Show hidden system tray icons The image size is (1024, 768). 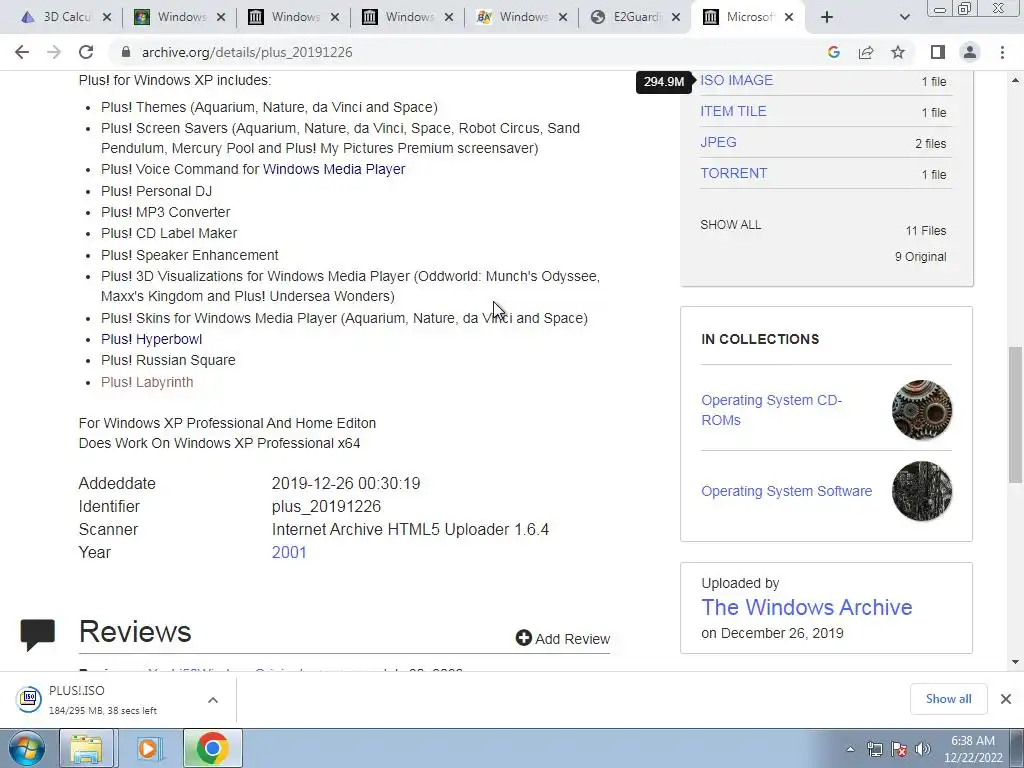coord(850,749)
